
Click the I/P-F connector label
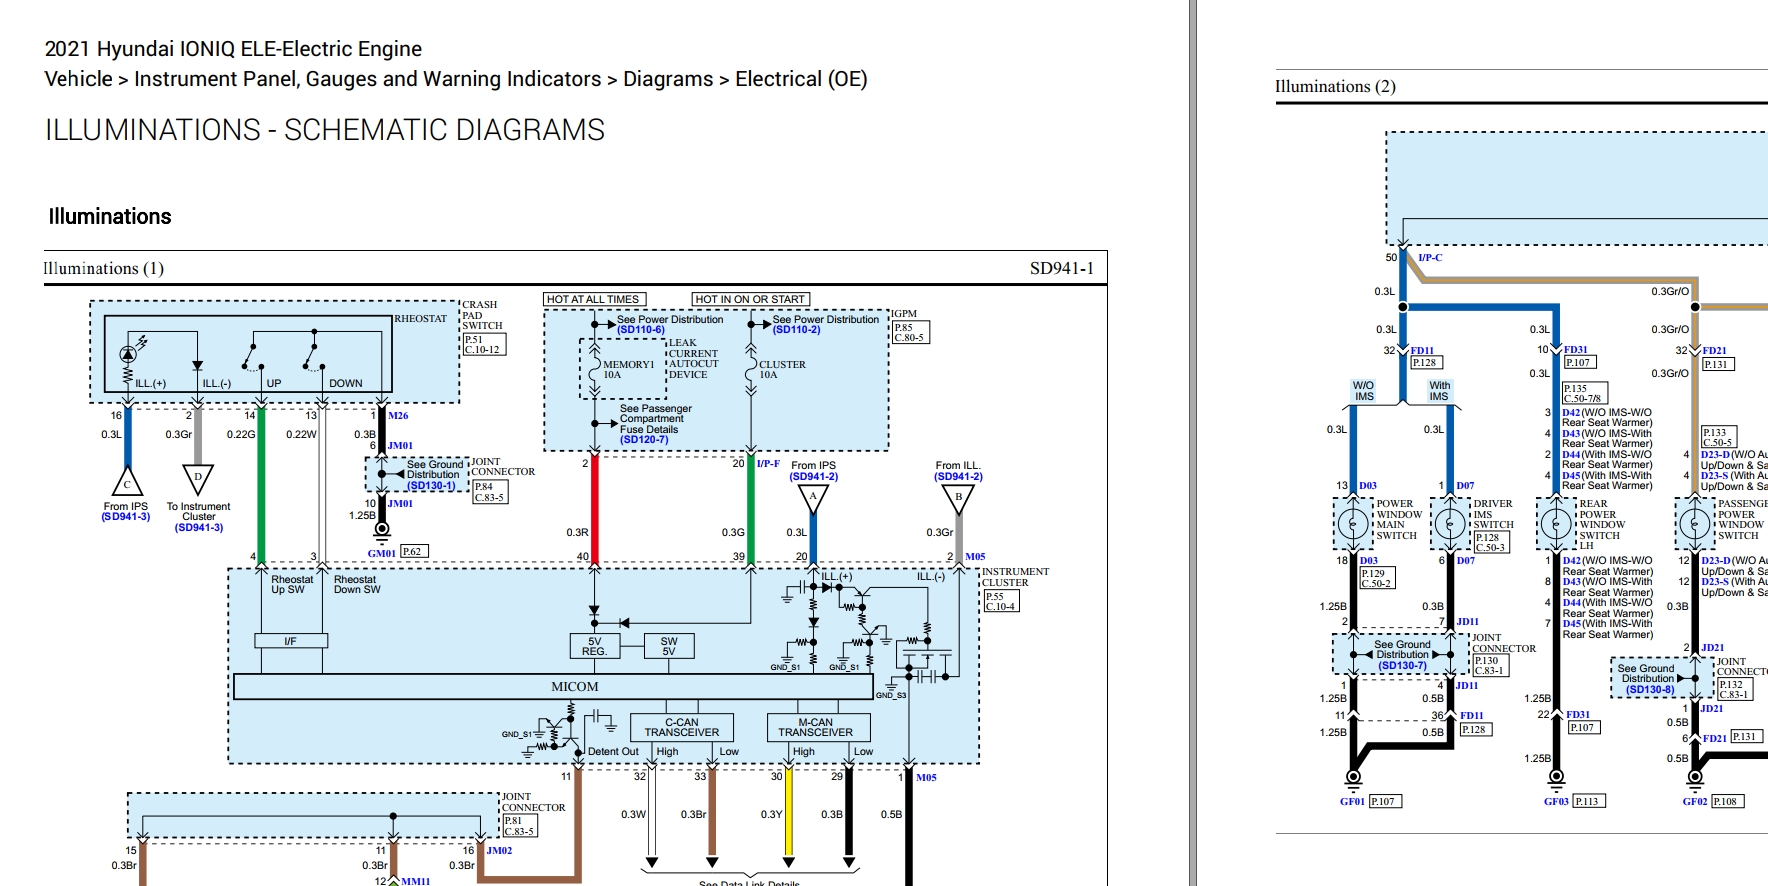click(x=768, y=464)
